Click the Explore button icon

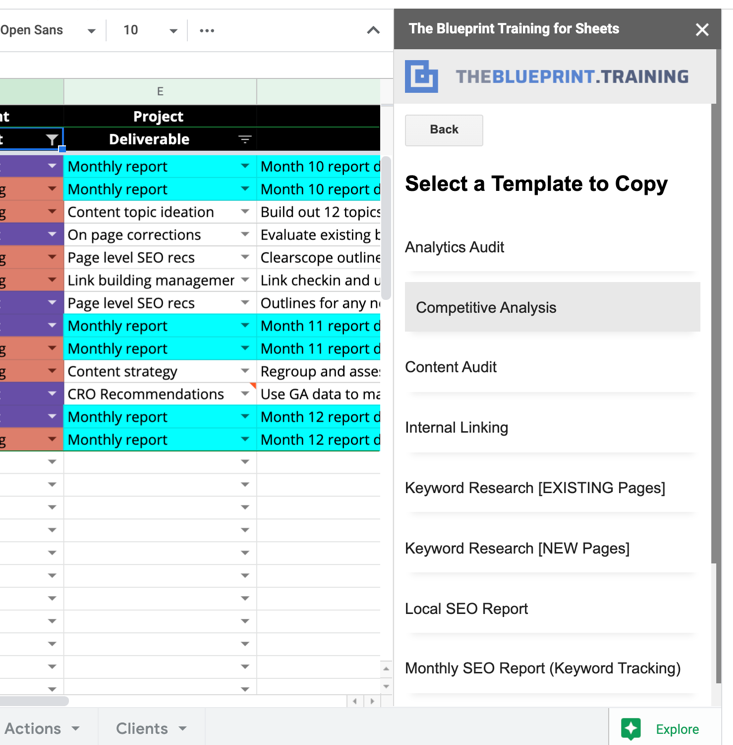[631, 728]
